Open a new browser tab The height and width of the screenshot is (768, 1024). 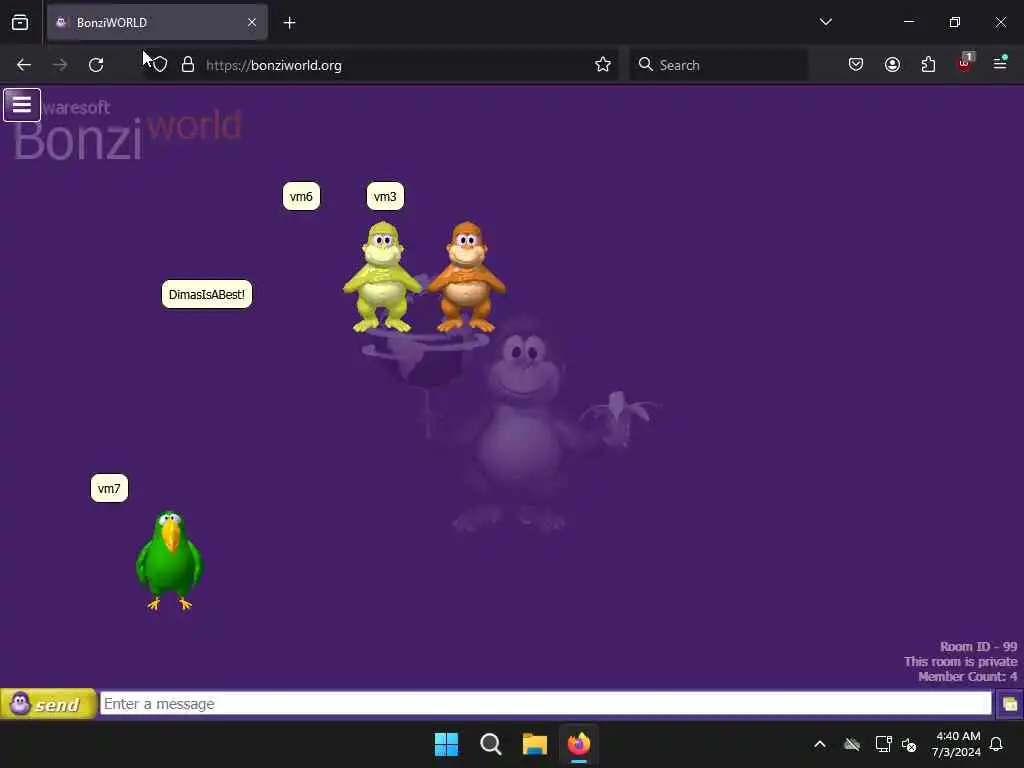(x=289, y=23)
